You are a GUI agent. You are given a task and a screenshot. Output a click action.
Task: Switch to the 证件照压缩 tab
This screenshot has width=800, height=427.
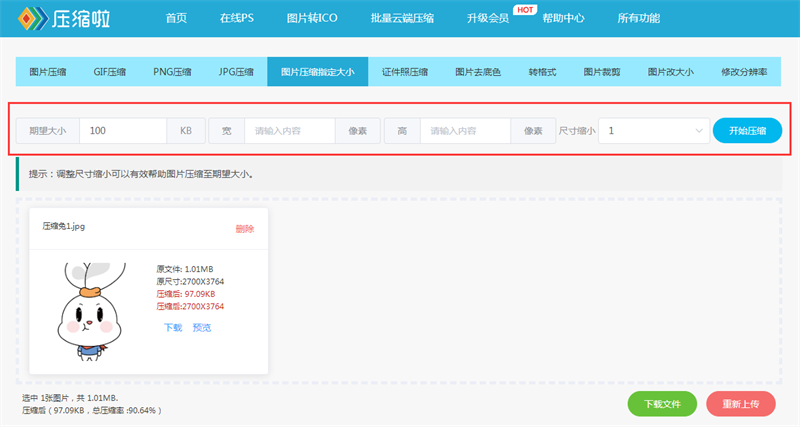click(x=405, y=72)
